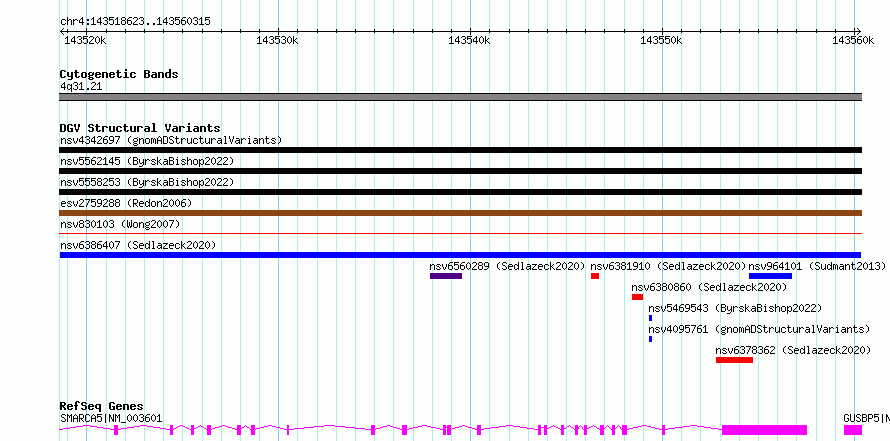890x441 pixels.
Task: Click the black bar for nsv4342697
Action: (461, 150)
